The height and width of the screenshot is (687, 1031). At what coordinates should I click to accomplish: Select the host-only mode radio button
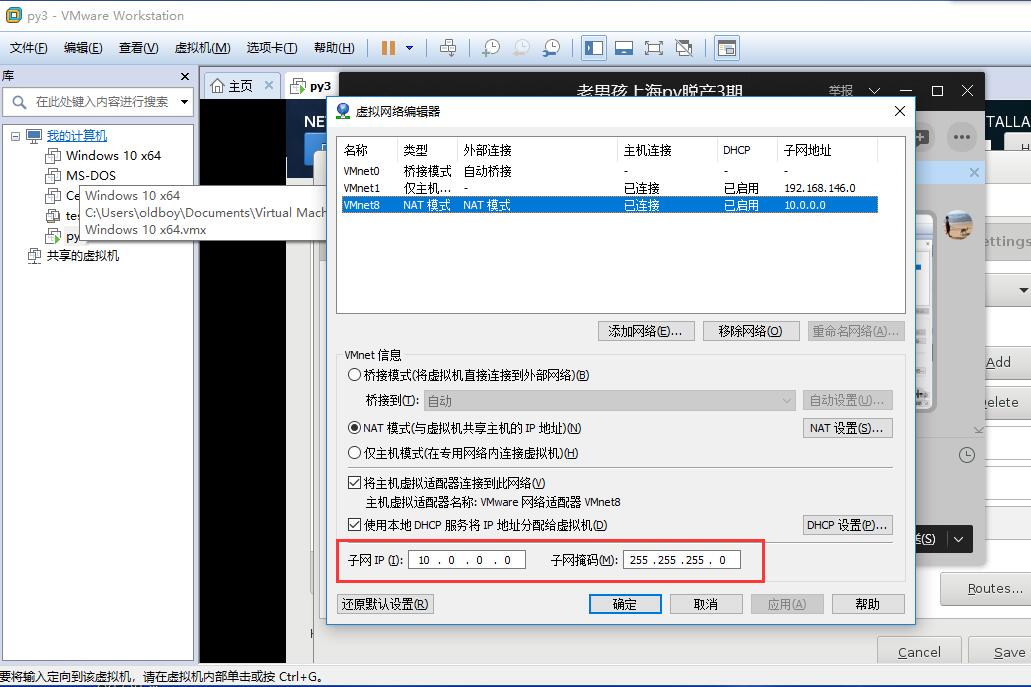354,453
